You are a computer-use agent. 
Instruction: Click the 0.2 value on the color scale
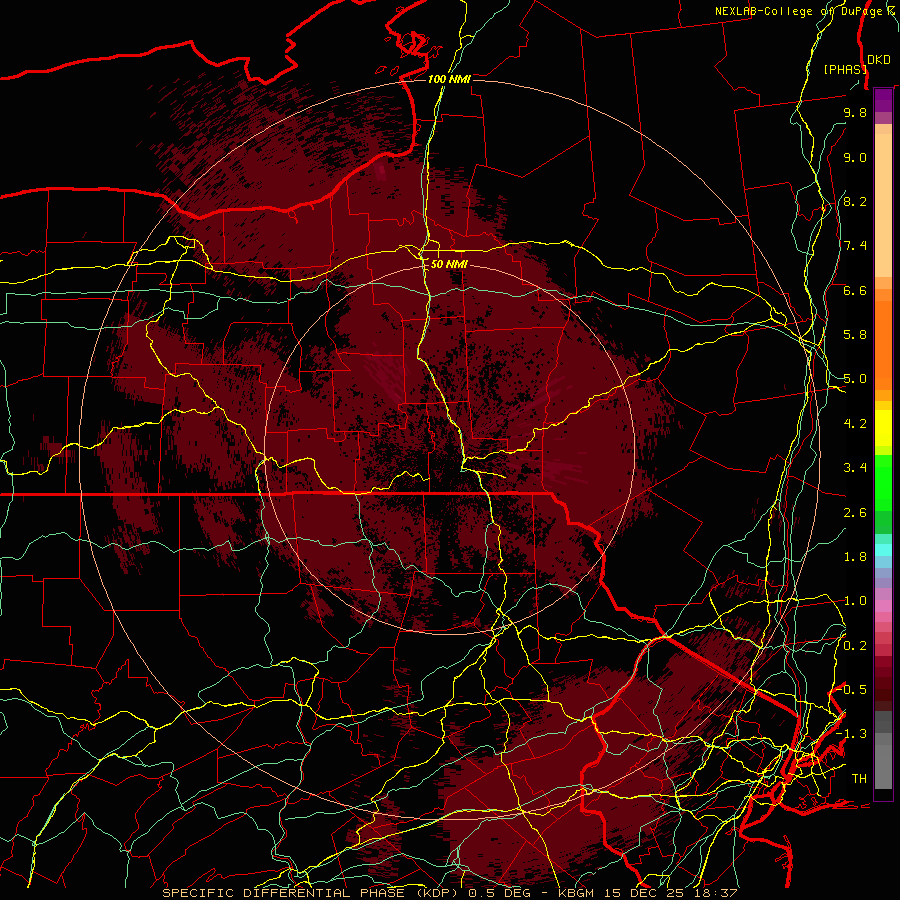pyautogui.click(x=855, y=646)
